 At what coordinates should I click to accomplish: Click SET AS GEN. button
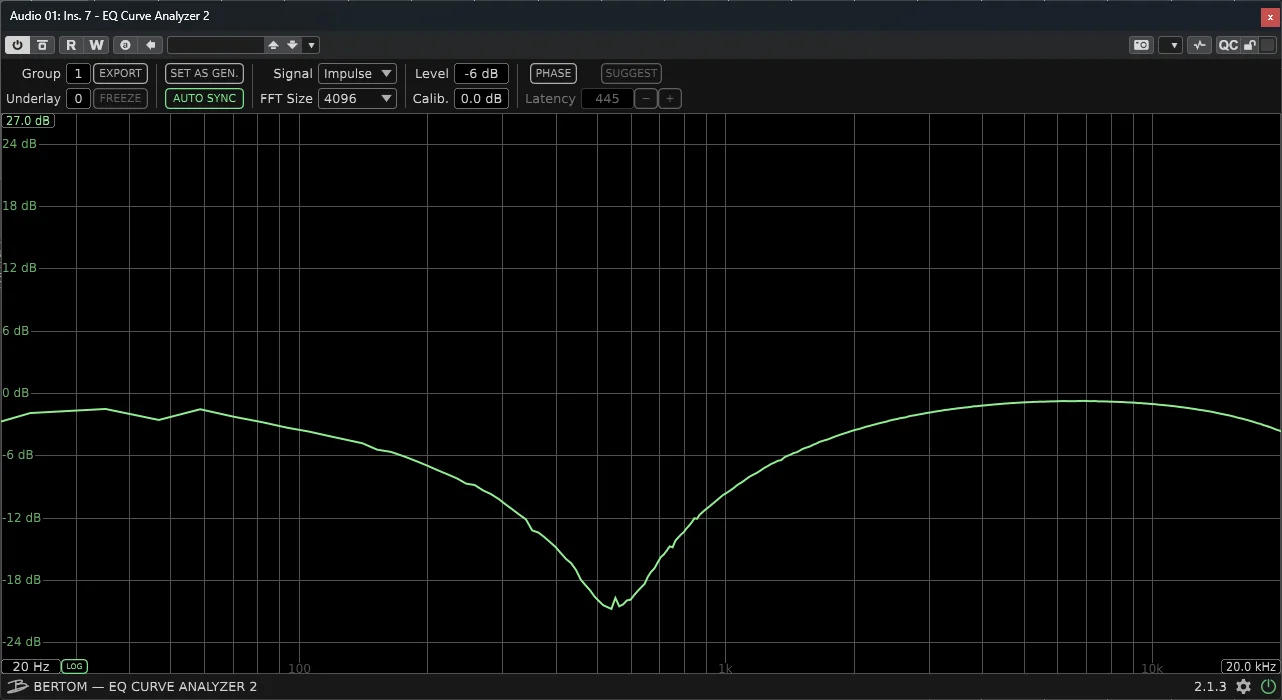(204, 73)
